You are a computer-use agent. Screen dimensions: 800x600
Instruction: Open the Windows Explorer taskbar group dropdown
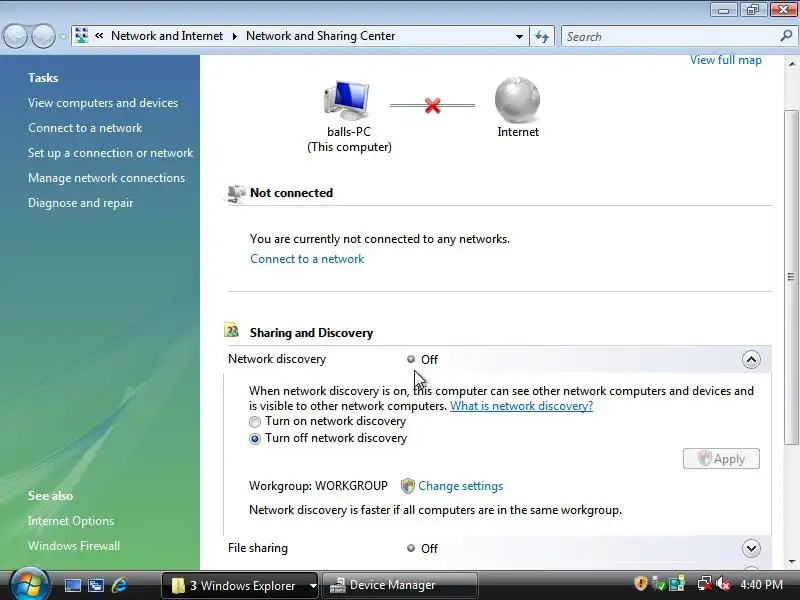tap(313, 586)
